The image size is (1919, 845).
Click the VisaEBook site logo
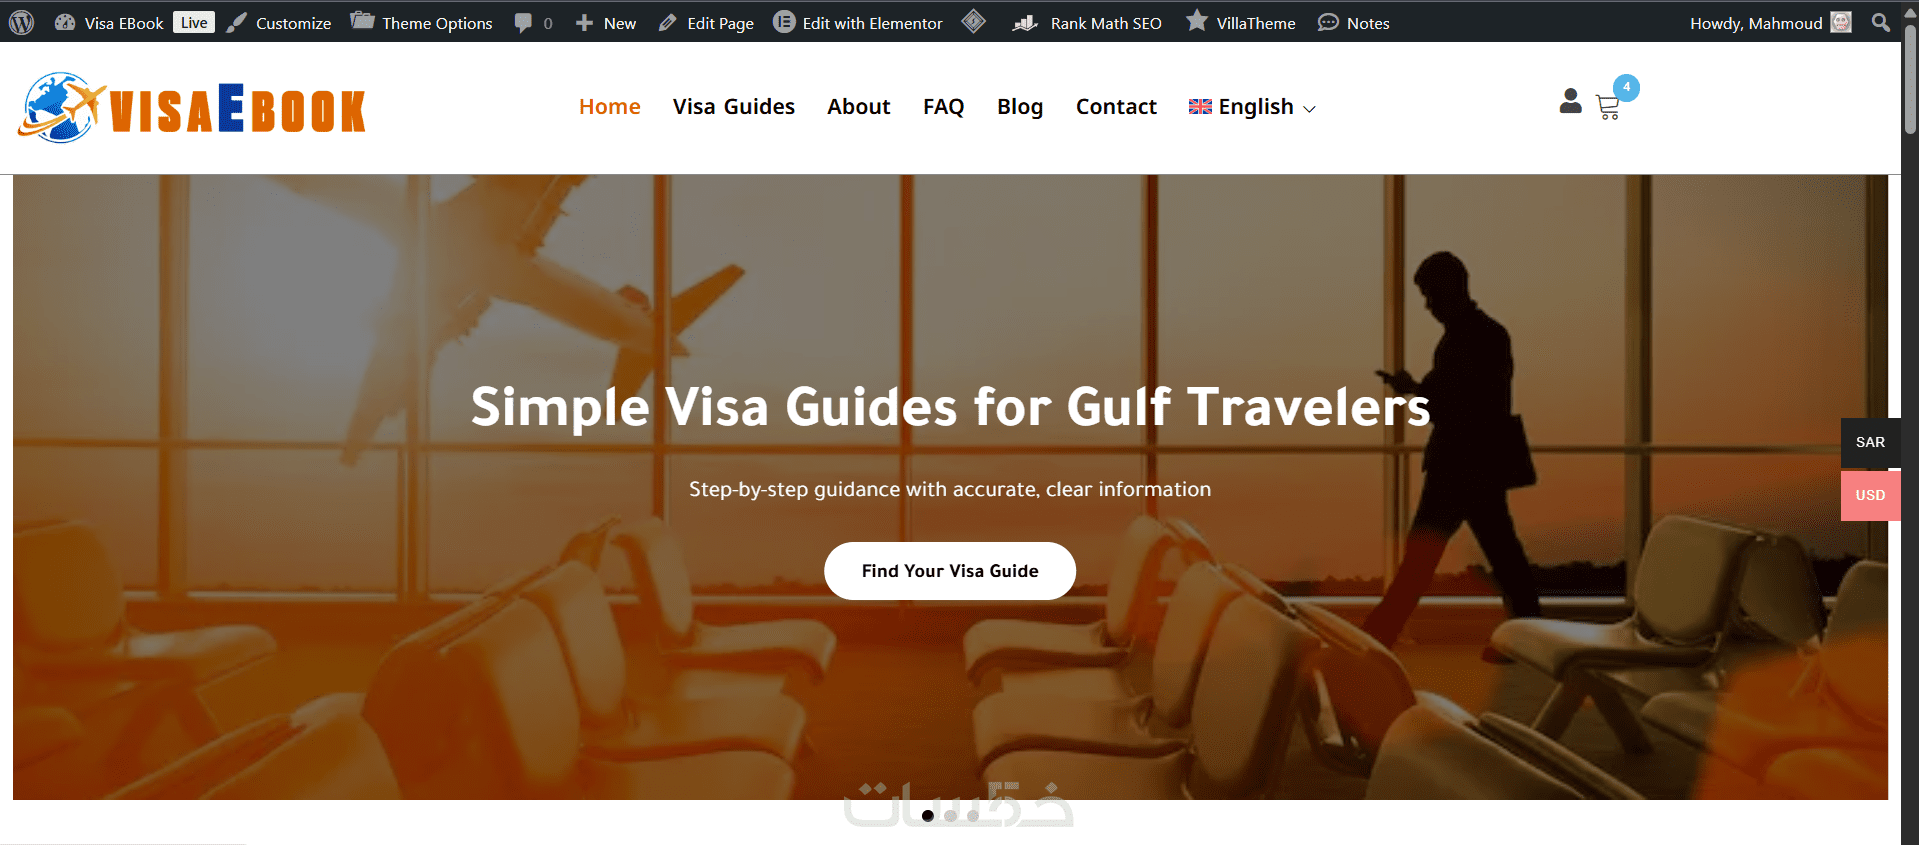[x=192, y=108]
